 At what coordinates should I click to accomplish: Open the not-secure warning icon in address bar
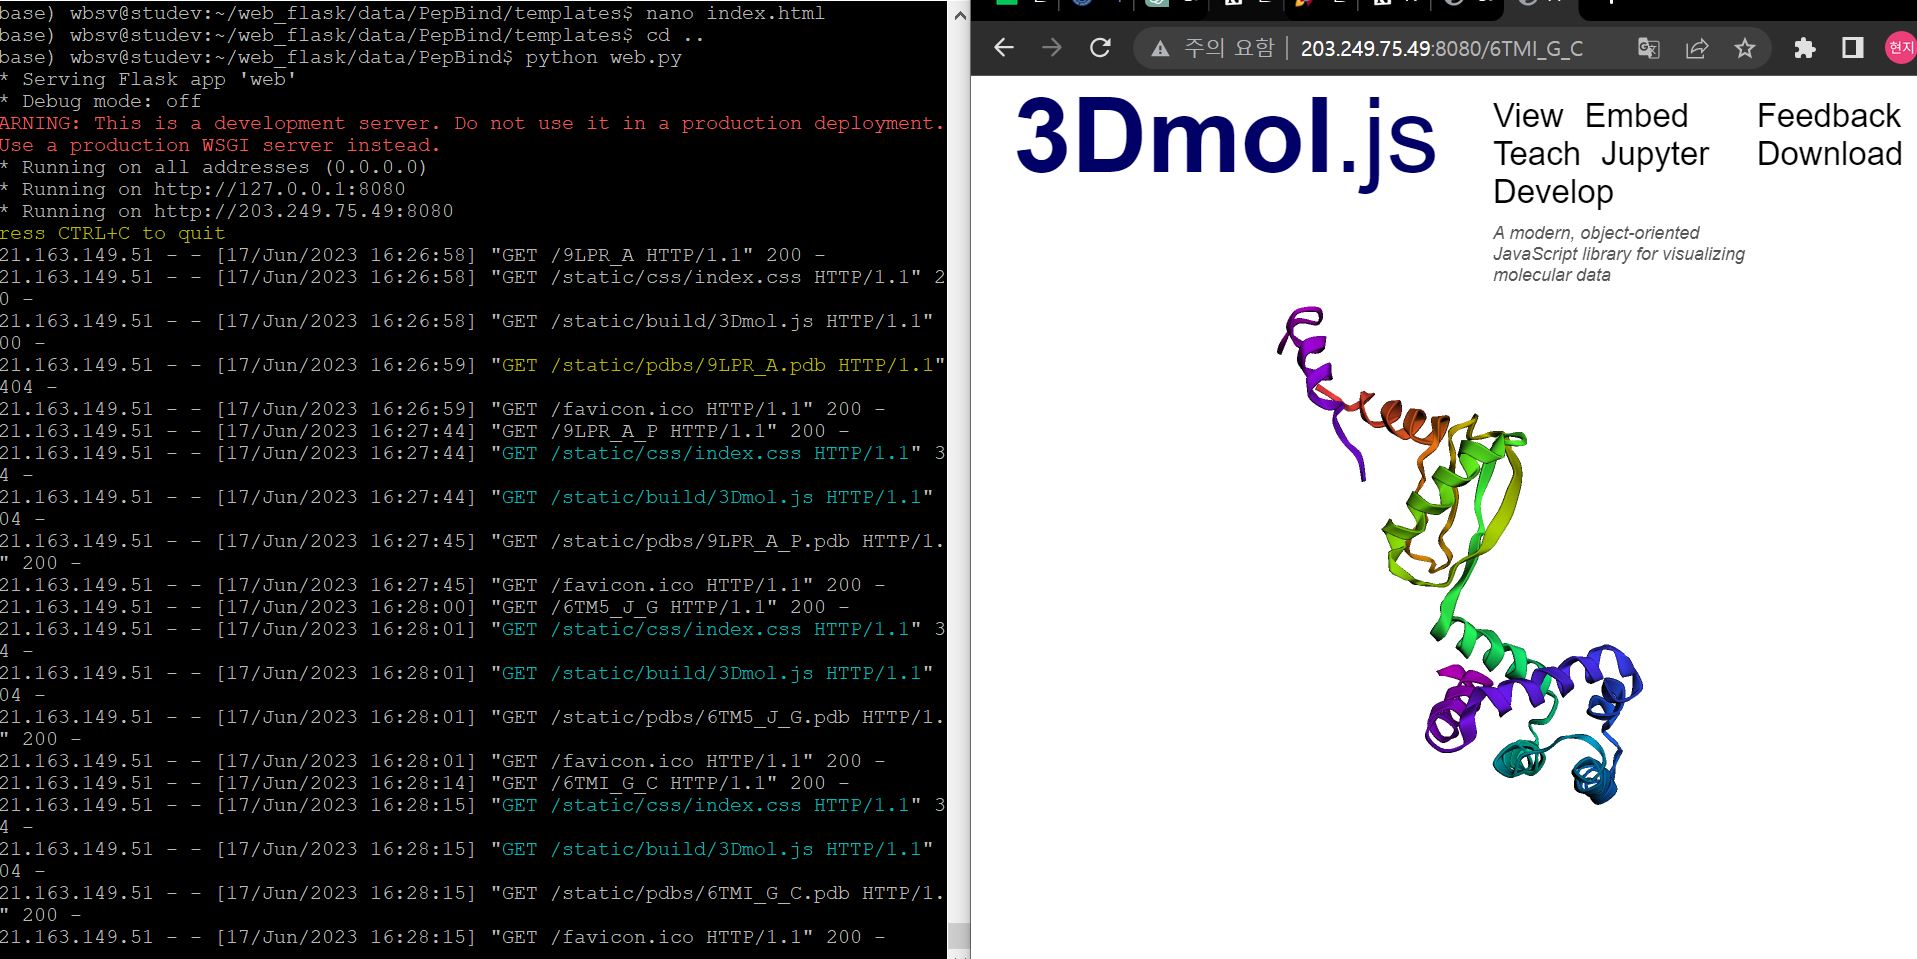(1160, 49)
